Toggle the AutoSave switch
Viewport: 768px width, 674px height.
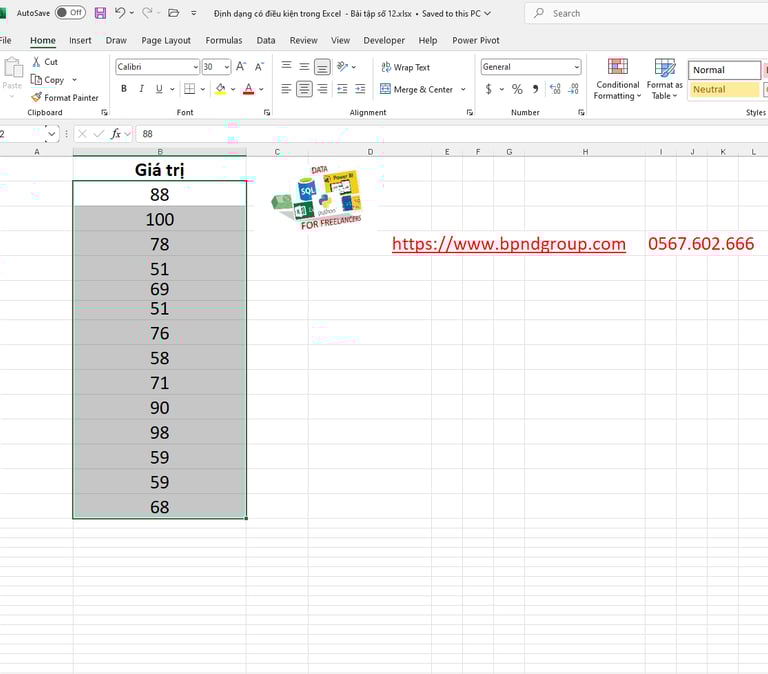70,13
